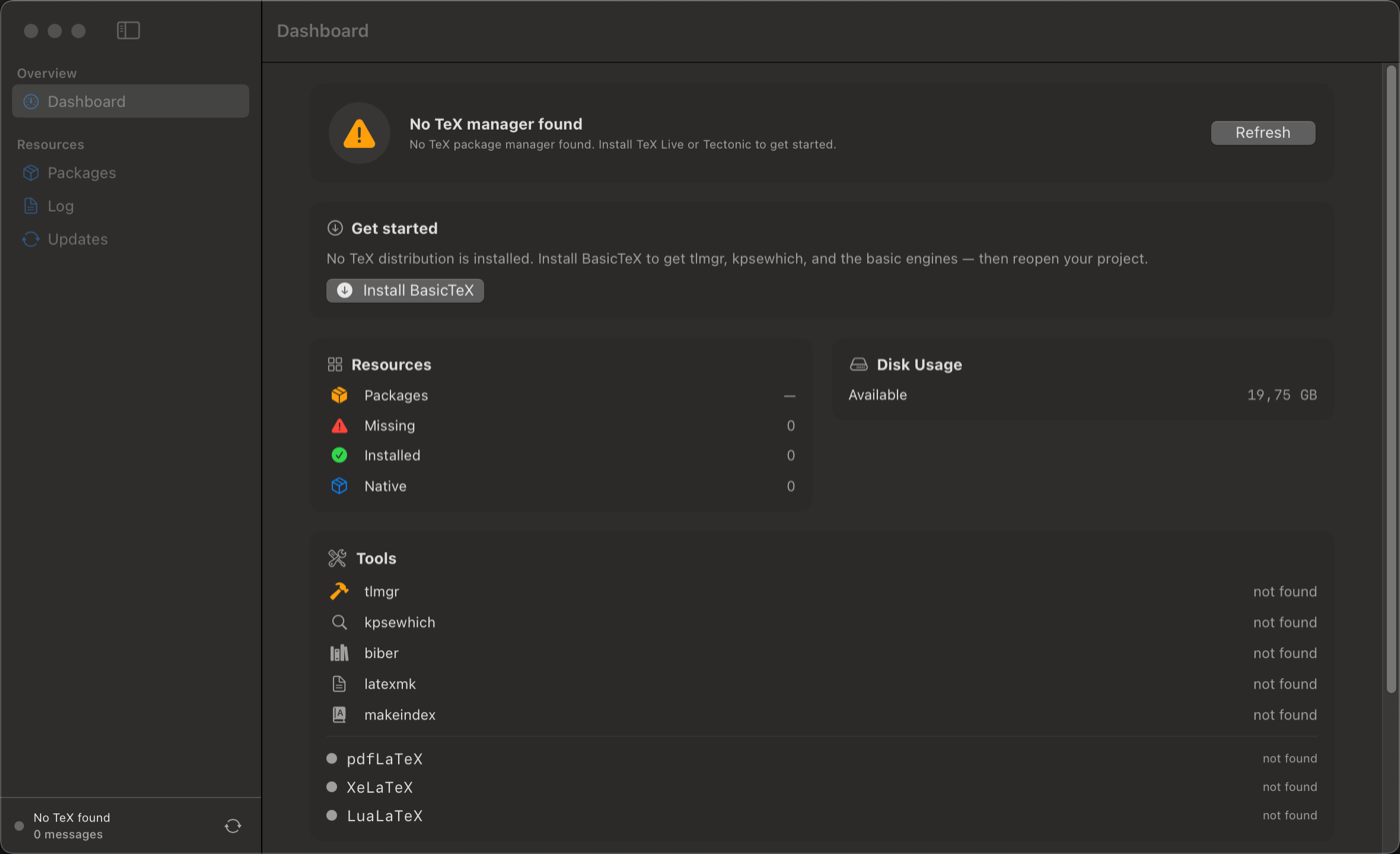The width and height of the screenshot is (1400, 854).
Task: Click the pdfLaTeX status dot
Action: (x=332, y=758)
